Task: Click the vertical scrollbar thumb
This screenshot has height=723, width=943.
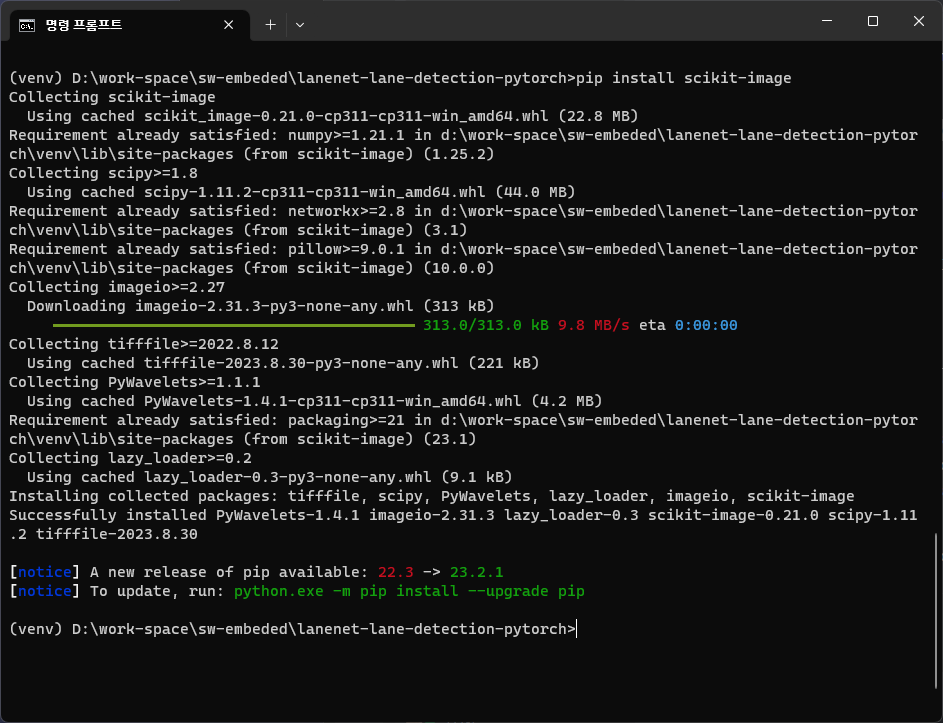Action: click(936, 611)
